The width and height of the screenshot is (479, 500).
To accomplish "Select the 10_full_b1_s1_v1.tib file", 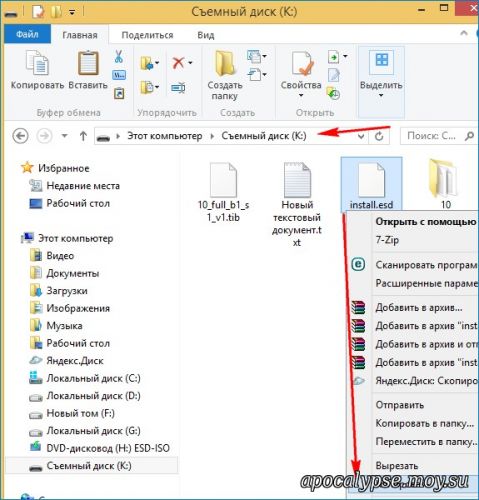I will 223,192.
